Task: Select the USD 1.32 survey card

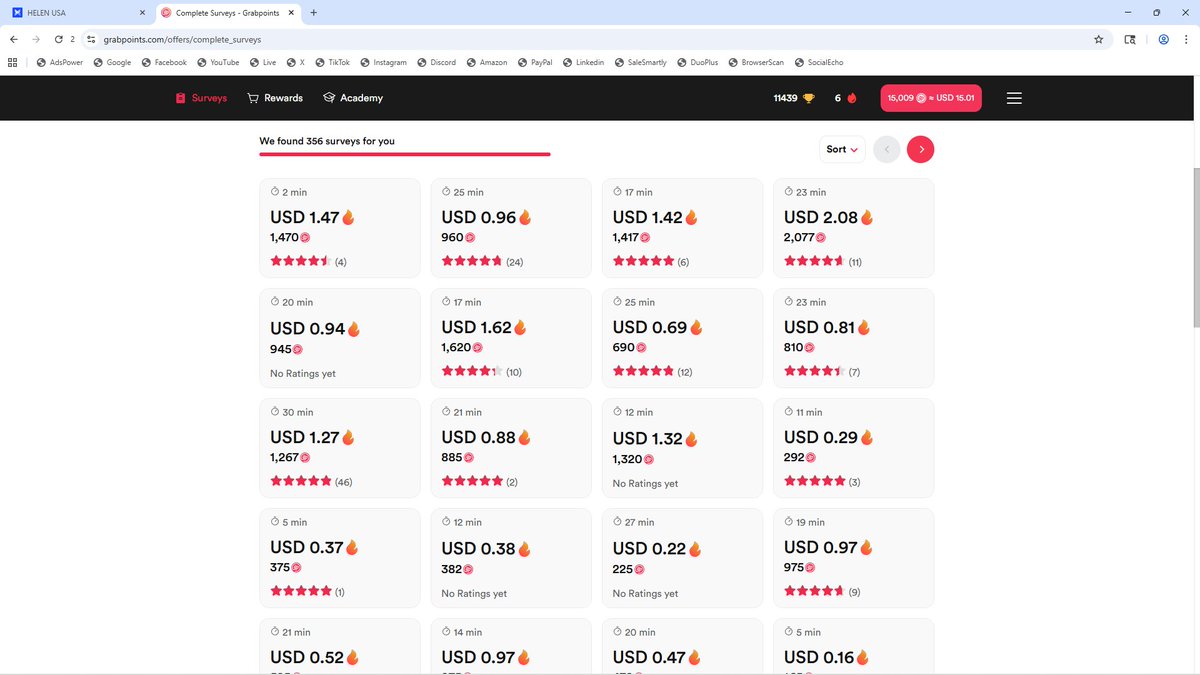Action: click(682, 448)
